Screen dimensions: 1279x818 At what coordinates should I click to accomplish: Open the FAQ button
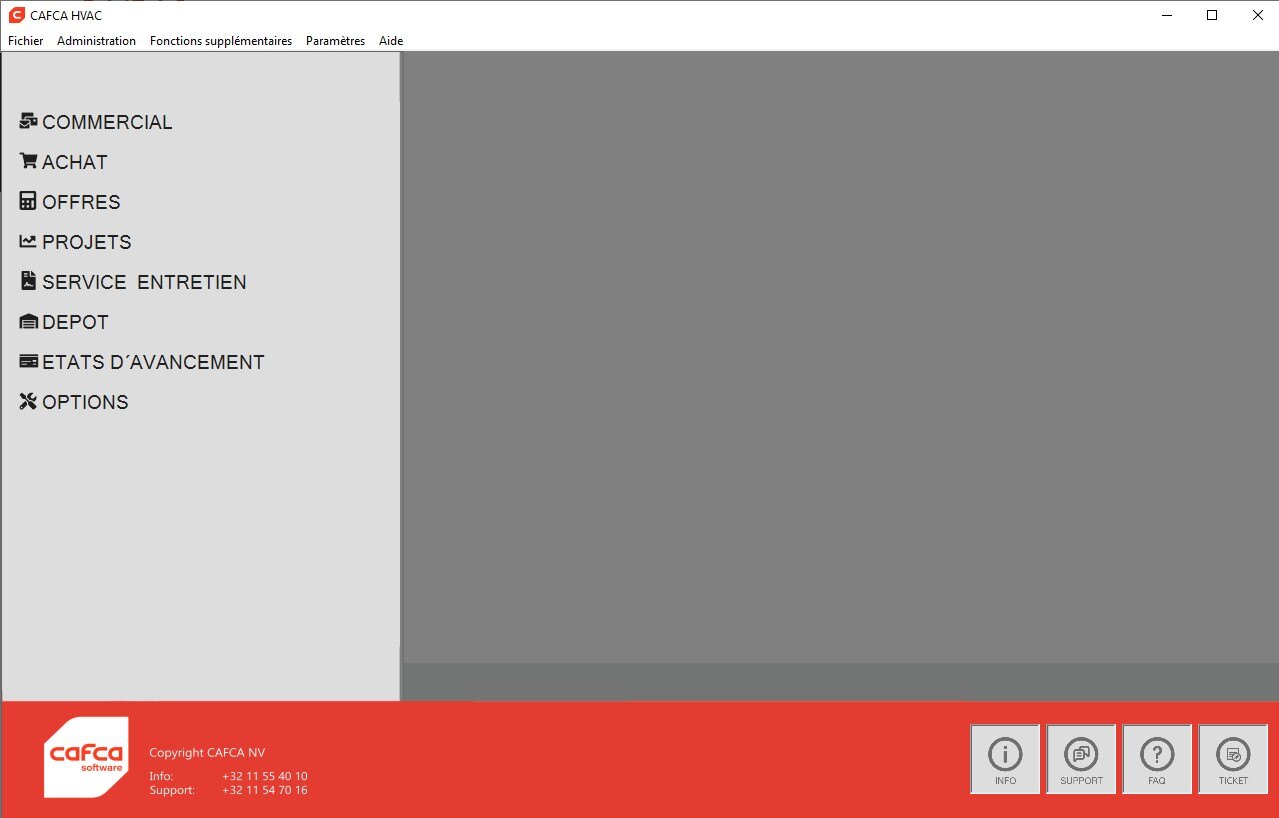coord(1157,759)
